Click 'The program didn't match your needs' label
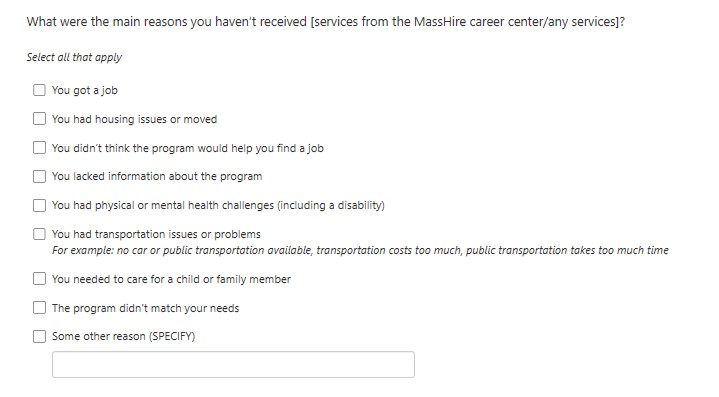This screenshot has width=719, height=397. point(145,308)
